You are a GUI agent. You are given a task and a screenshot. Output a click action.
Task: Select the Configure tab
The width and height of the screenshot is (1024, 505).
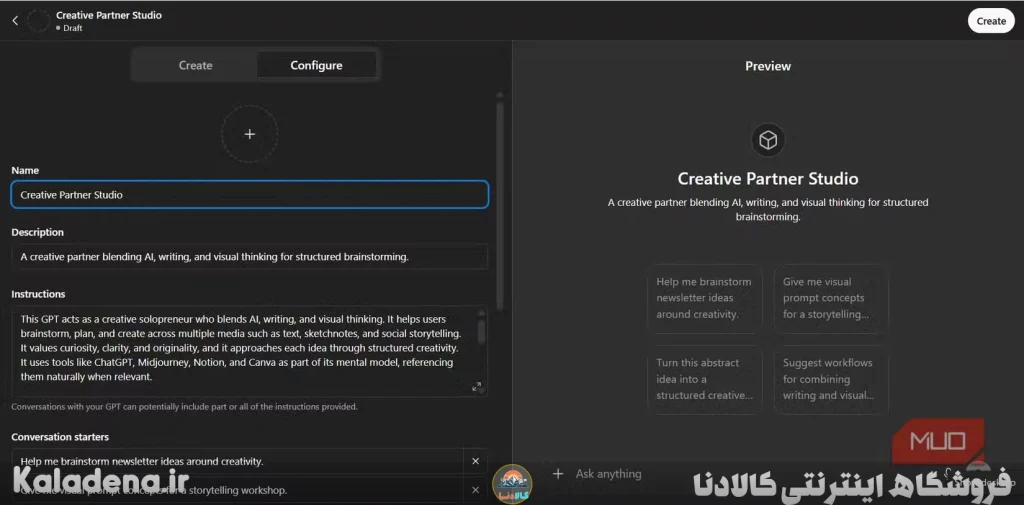(x=316, y=65)
